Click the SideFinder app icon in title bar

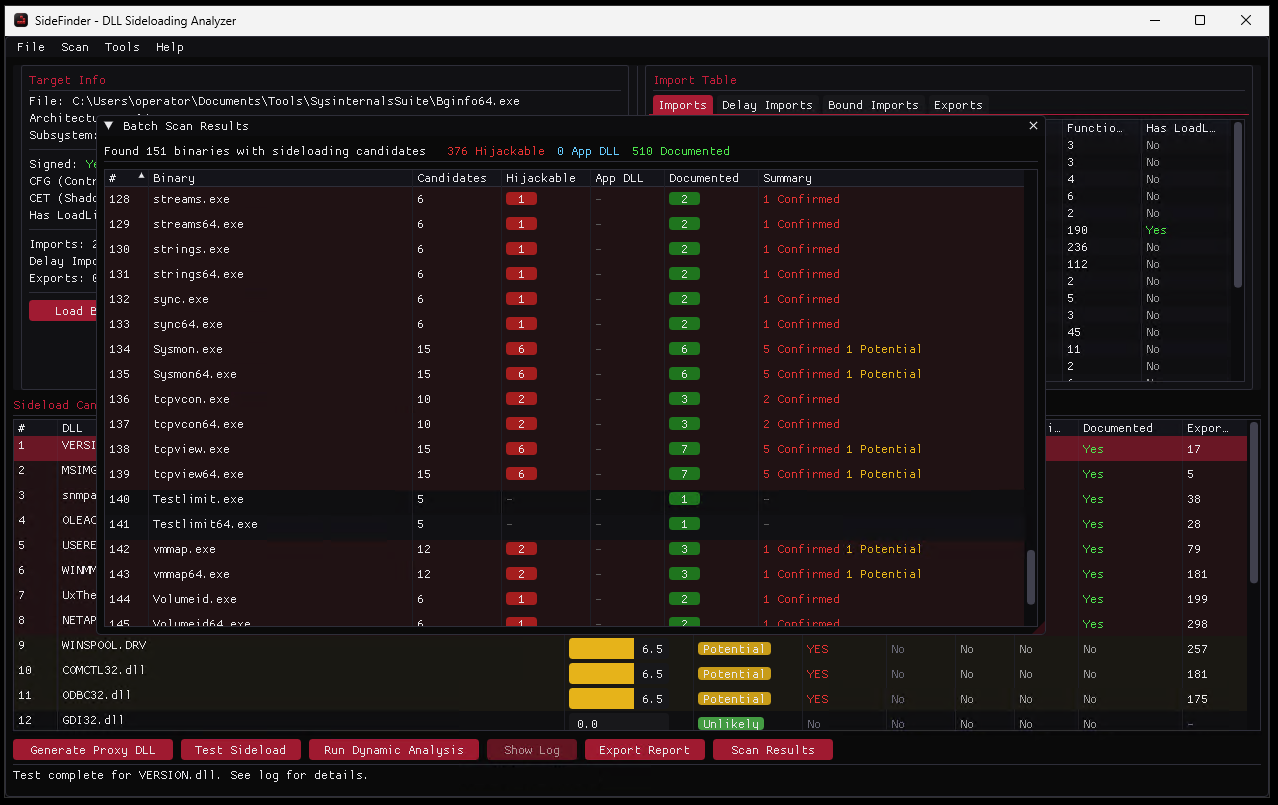[21, 20]
